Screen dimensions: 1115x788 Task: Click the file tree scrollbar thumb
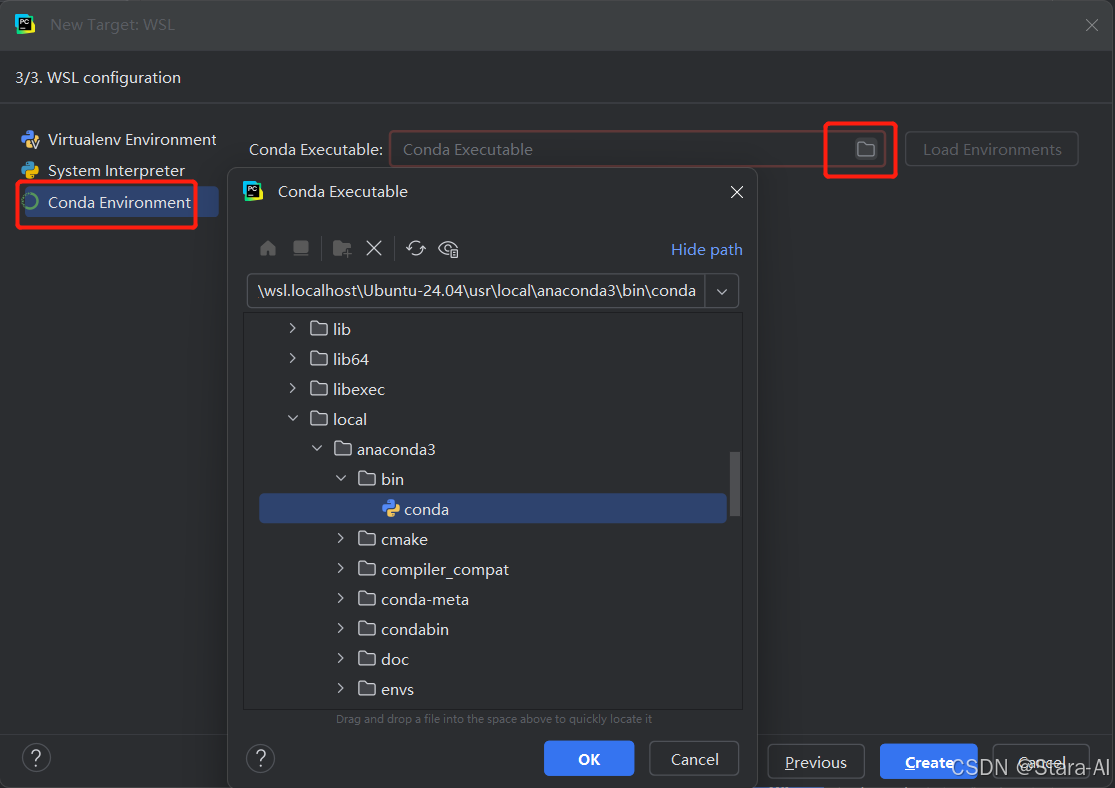coord(735,484)
